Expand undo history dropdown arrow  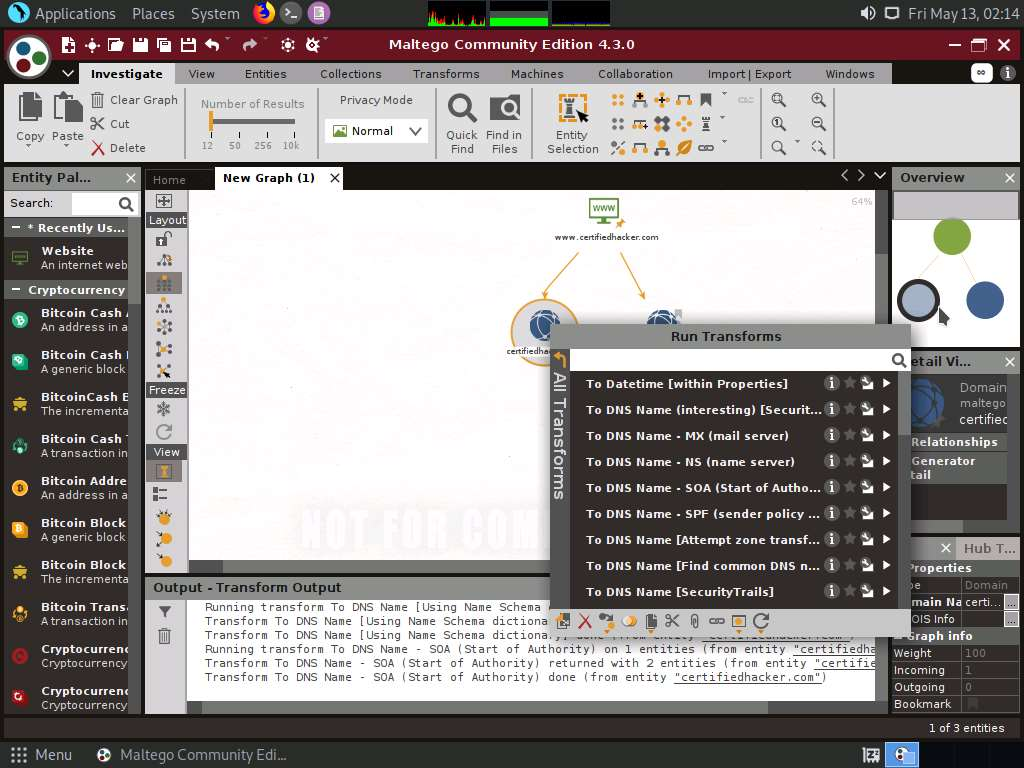point(227,39)
